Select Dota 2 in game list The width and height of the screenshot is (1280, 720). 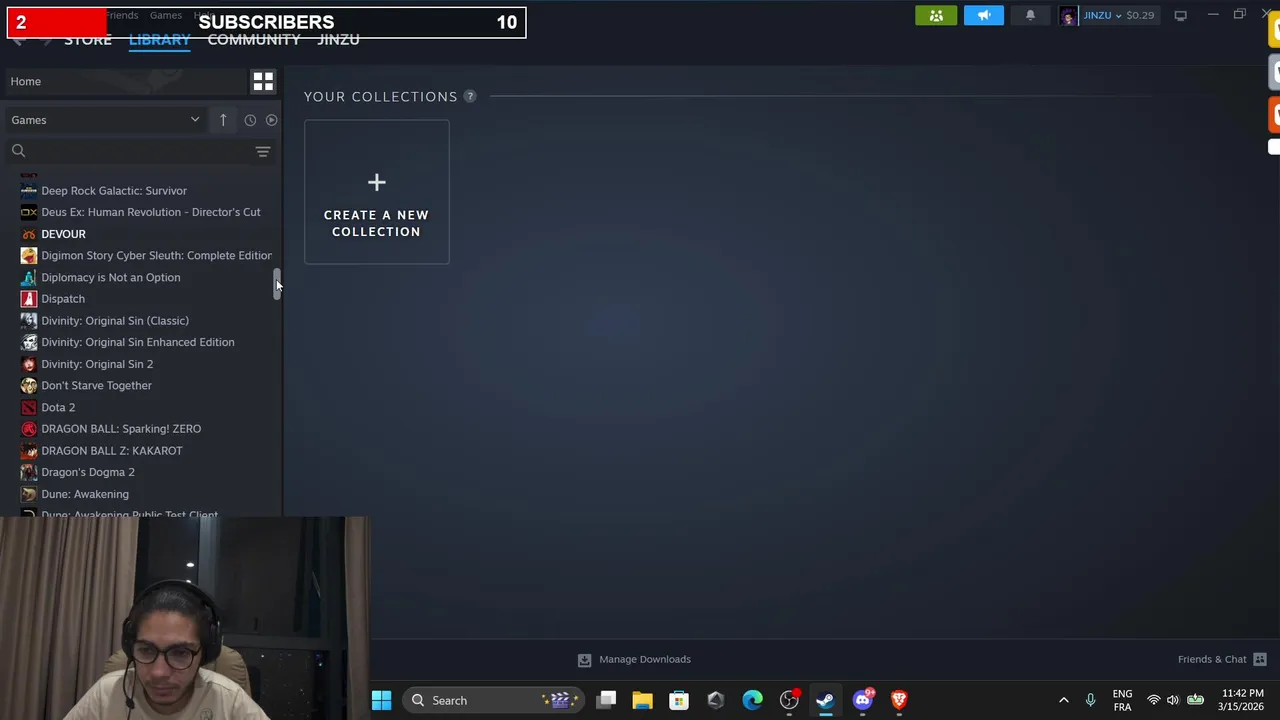(58, 407)
